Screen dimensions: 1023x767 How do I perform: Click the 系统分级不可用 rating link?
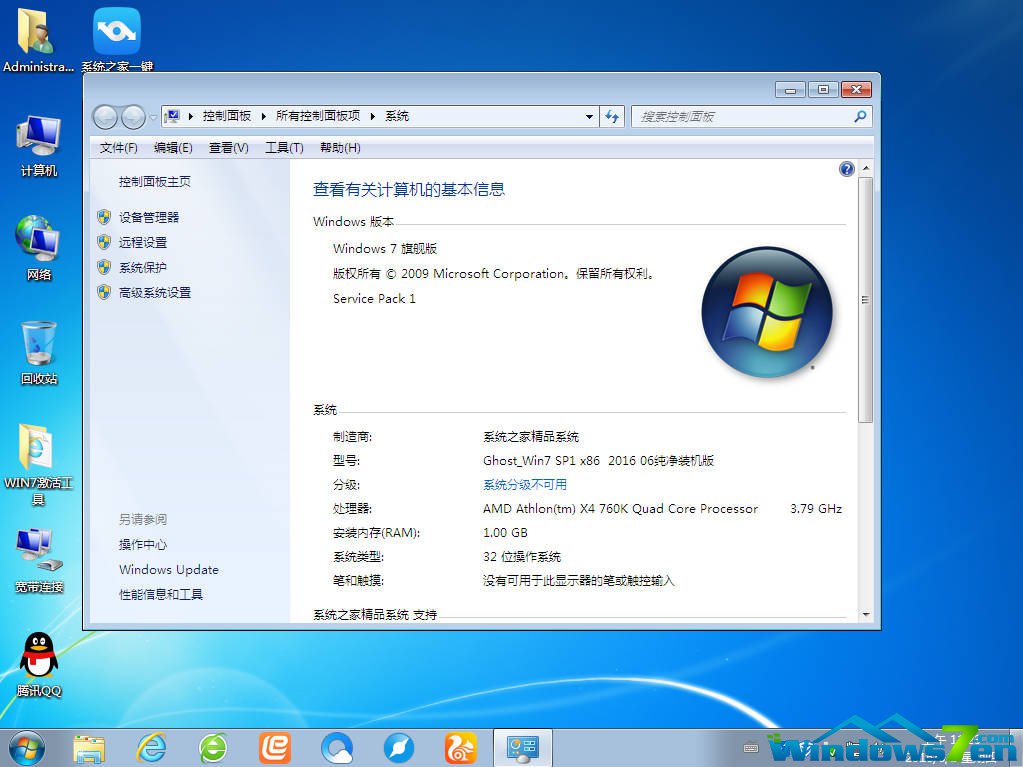524,484
